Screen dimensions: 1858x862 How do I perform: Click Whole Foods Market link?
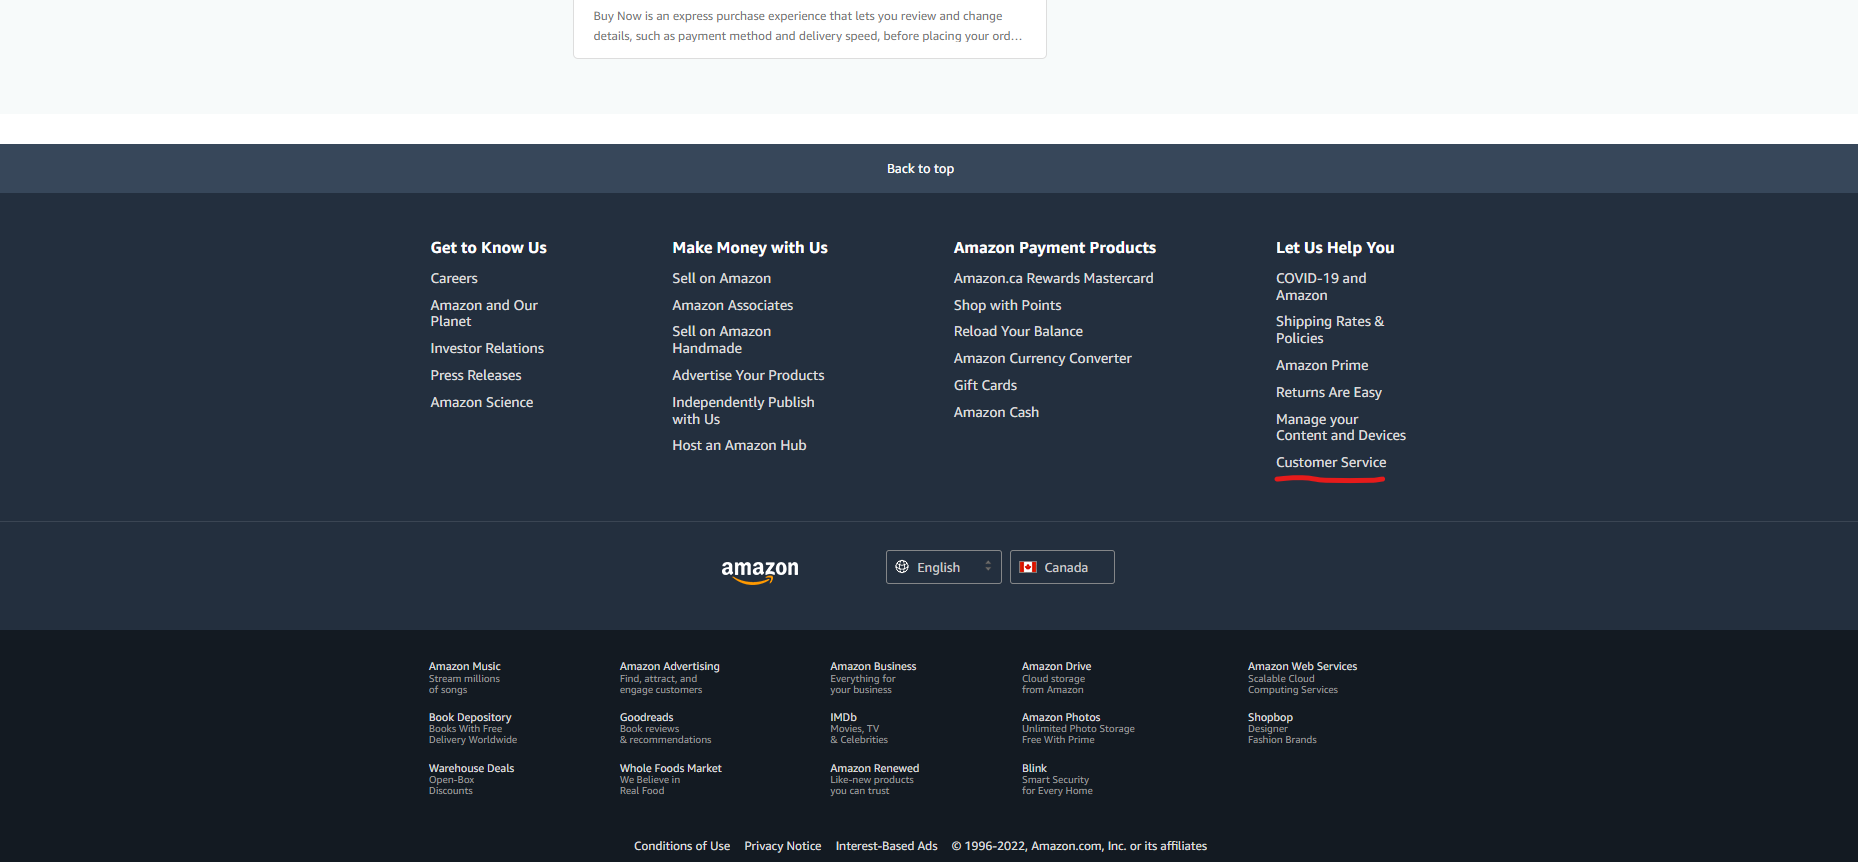coord(671,780)
